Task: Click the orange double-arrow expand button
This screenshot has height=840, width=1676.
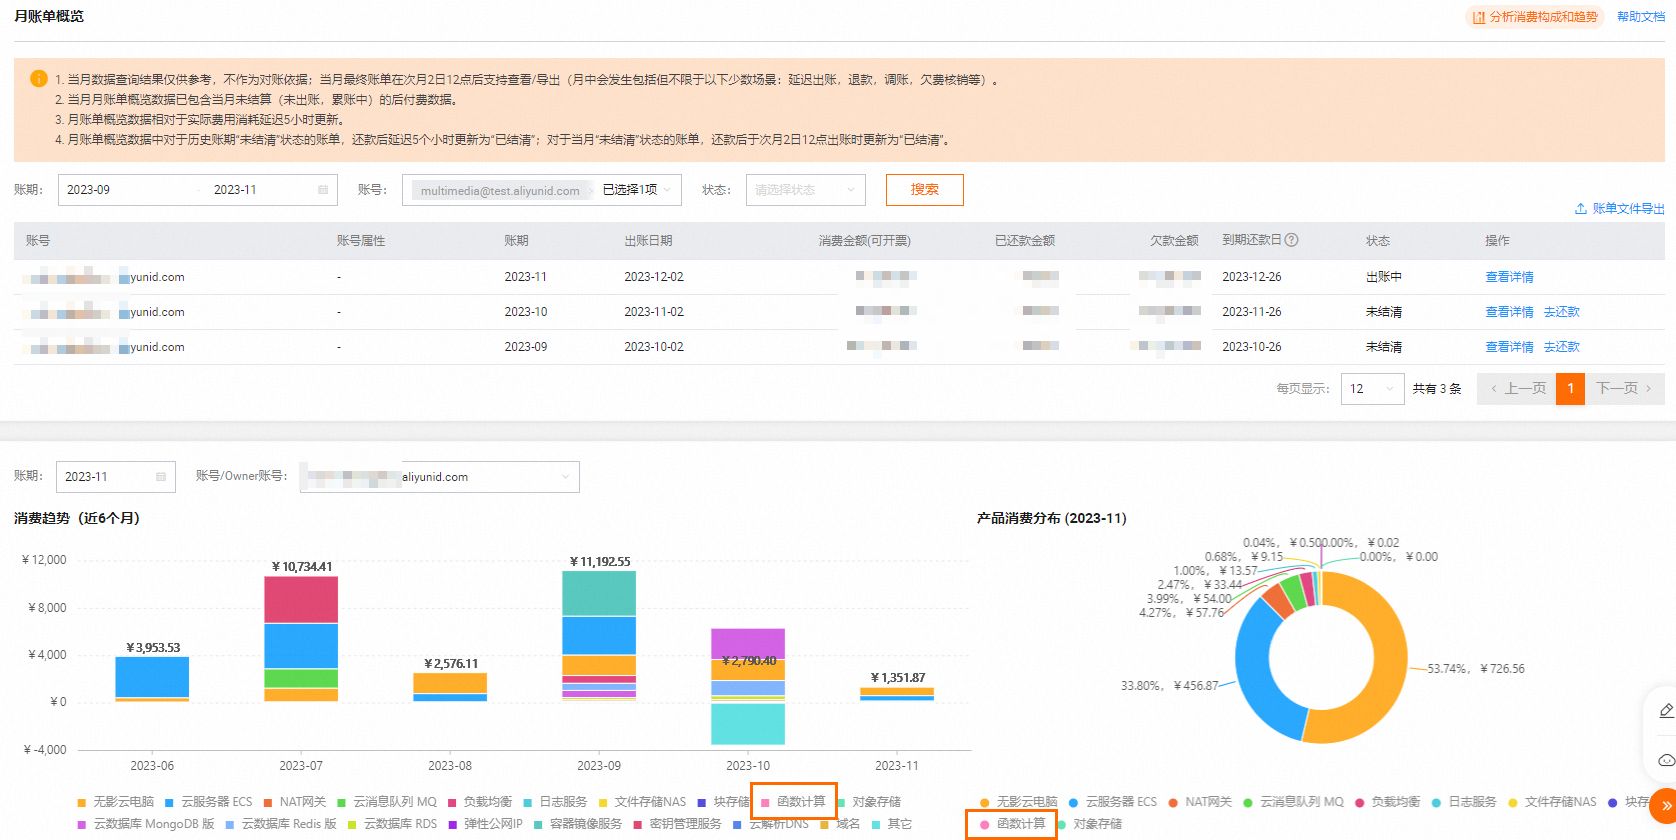Action: click(x=1666, y=805)
